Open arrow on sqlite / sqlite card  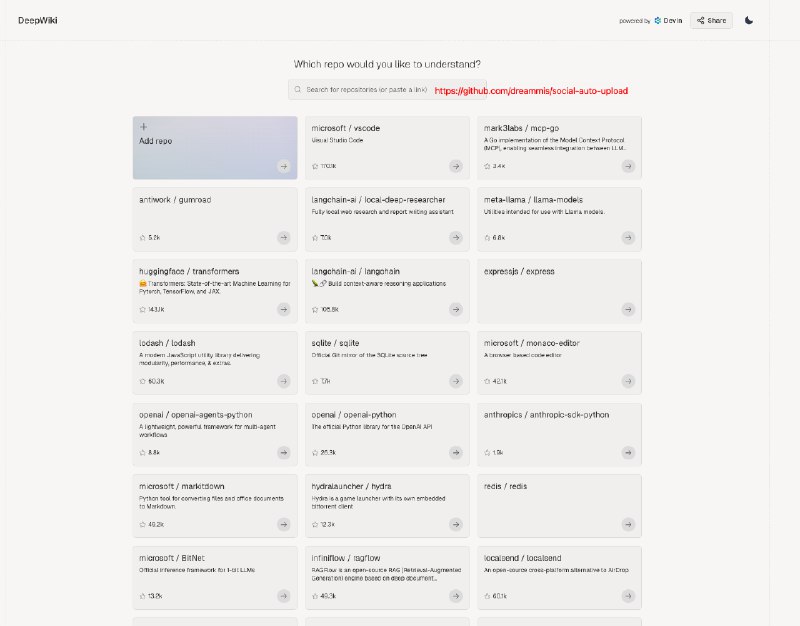pyautogui.click(x=456, y=381)
